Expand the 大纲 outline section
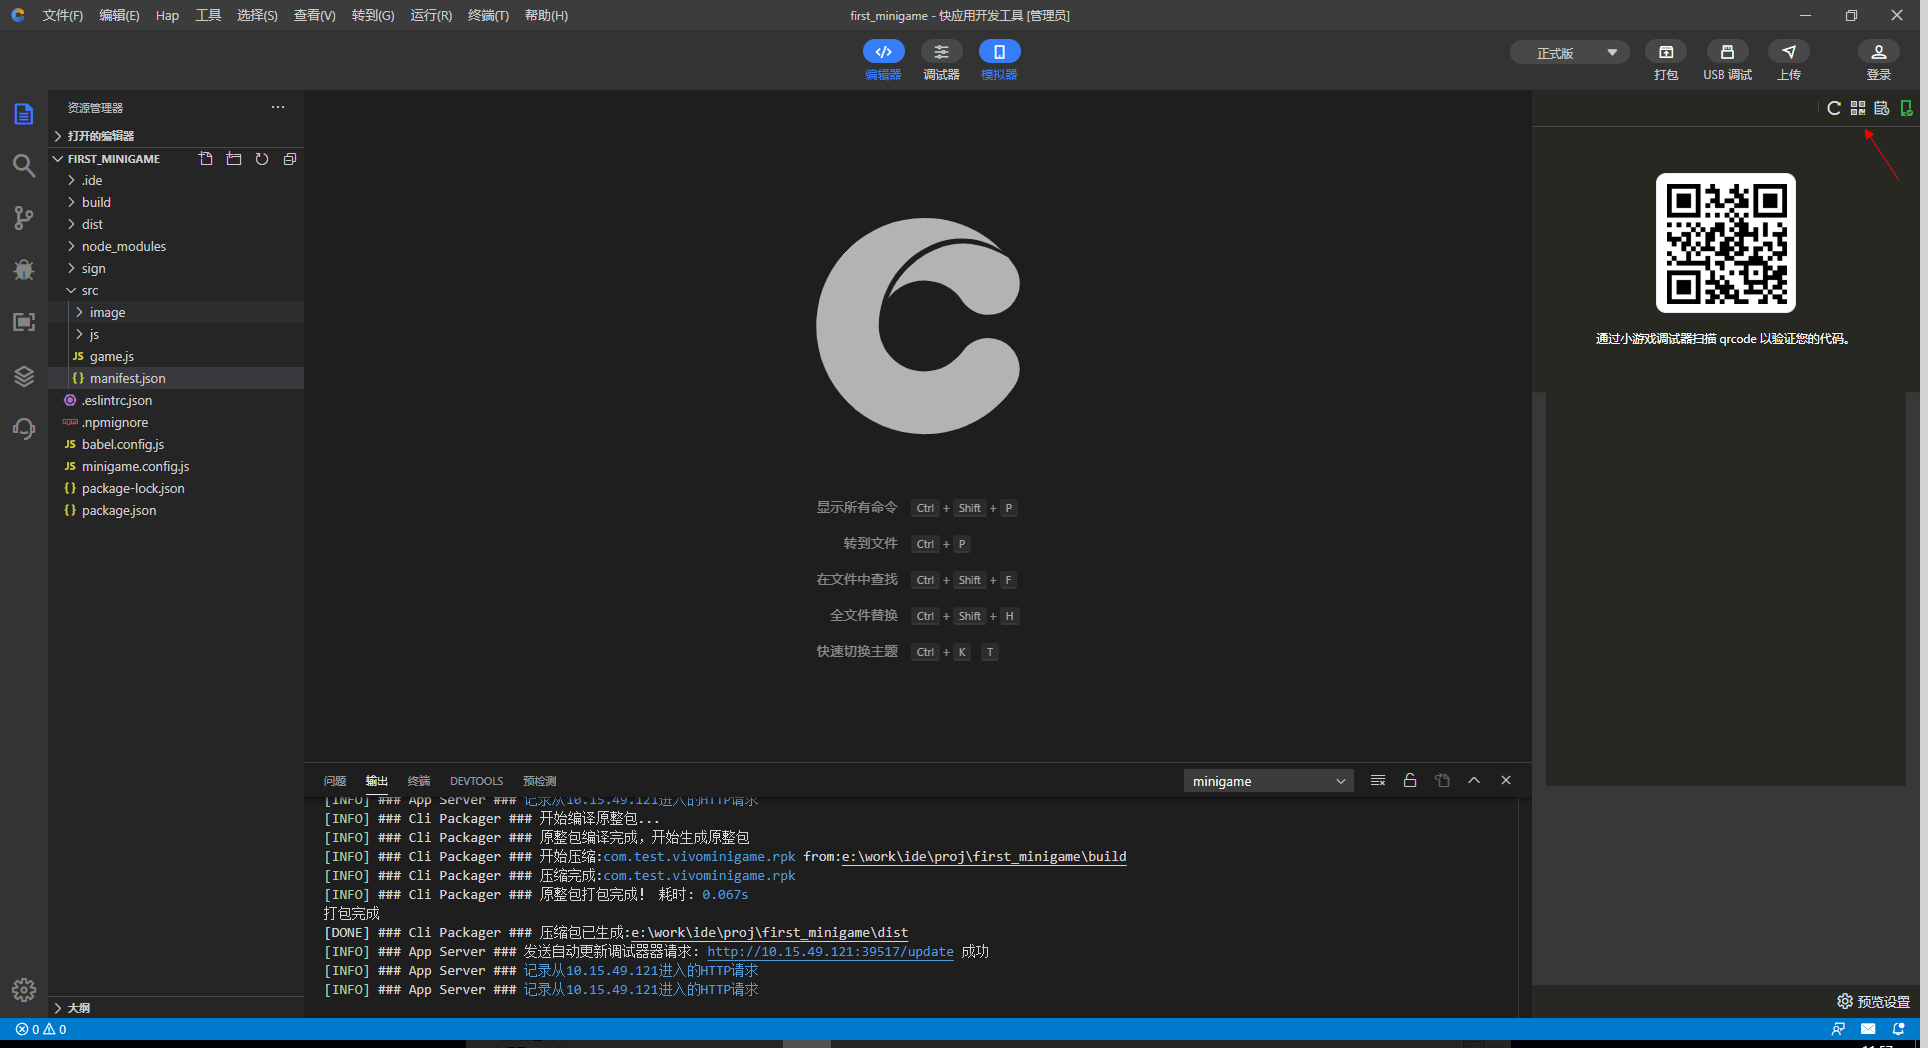Screen dimensions: 1928x1048 point(176,1008)
